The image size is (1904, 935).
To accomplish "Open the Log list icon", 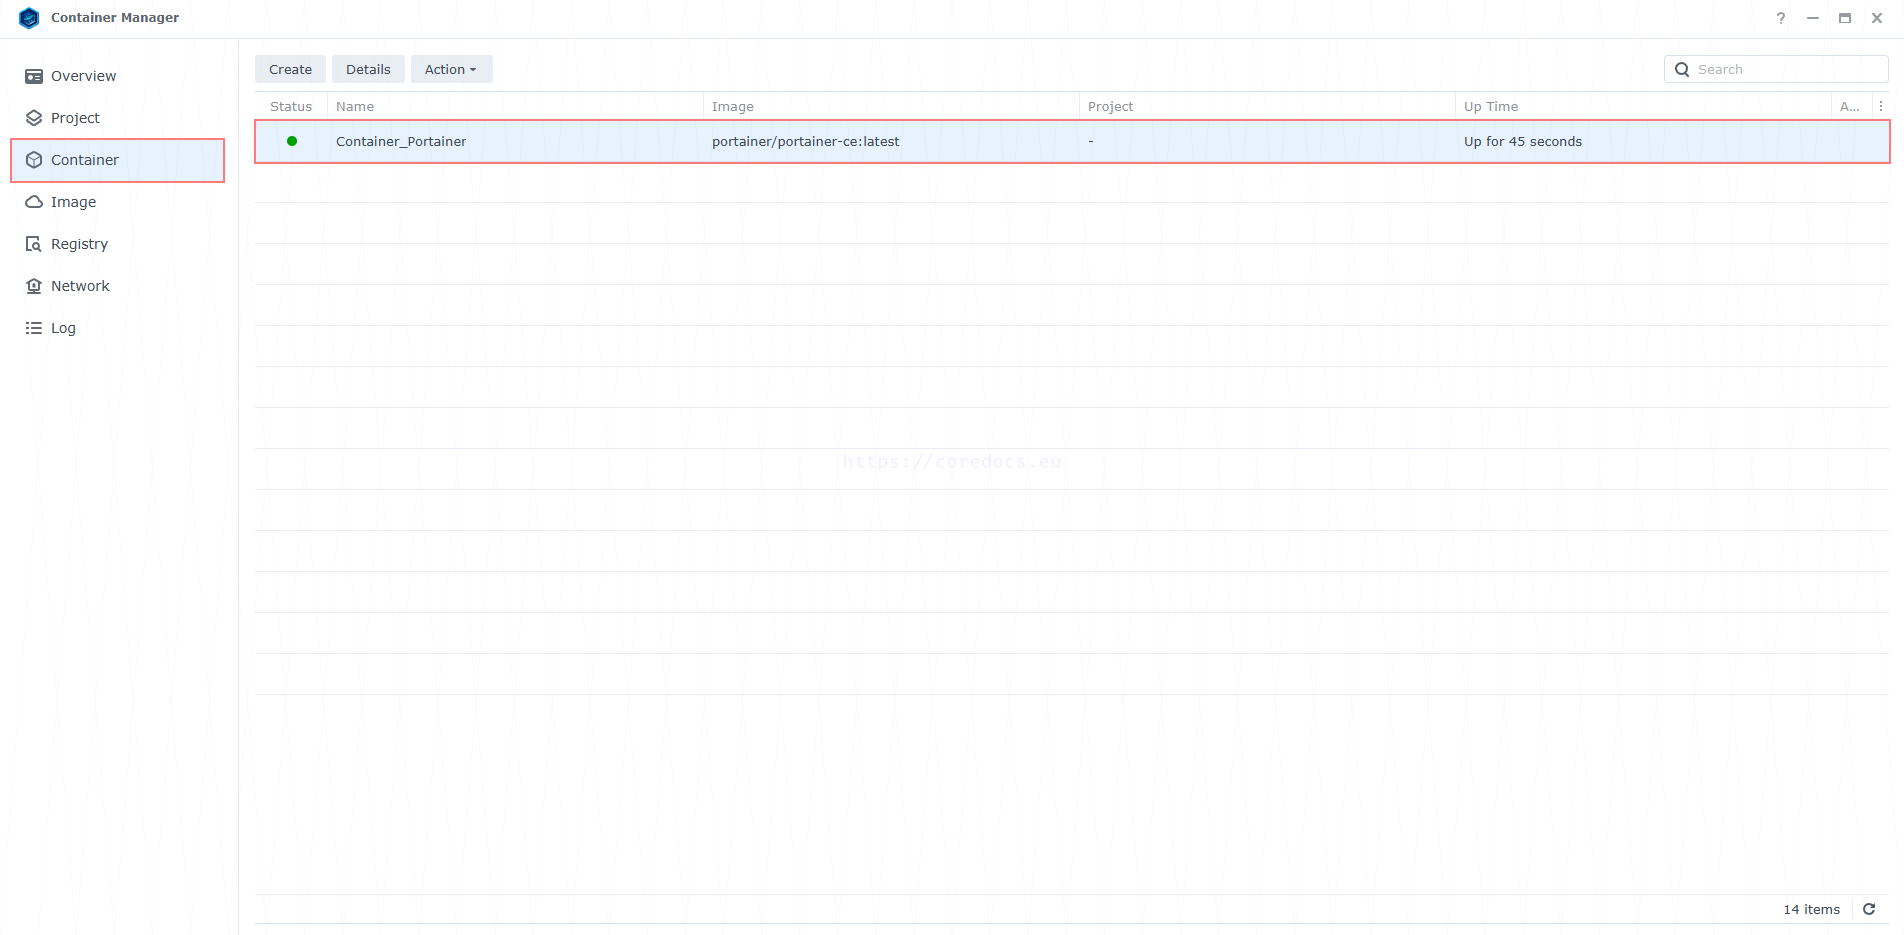I will [34, 328].
